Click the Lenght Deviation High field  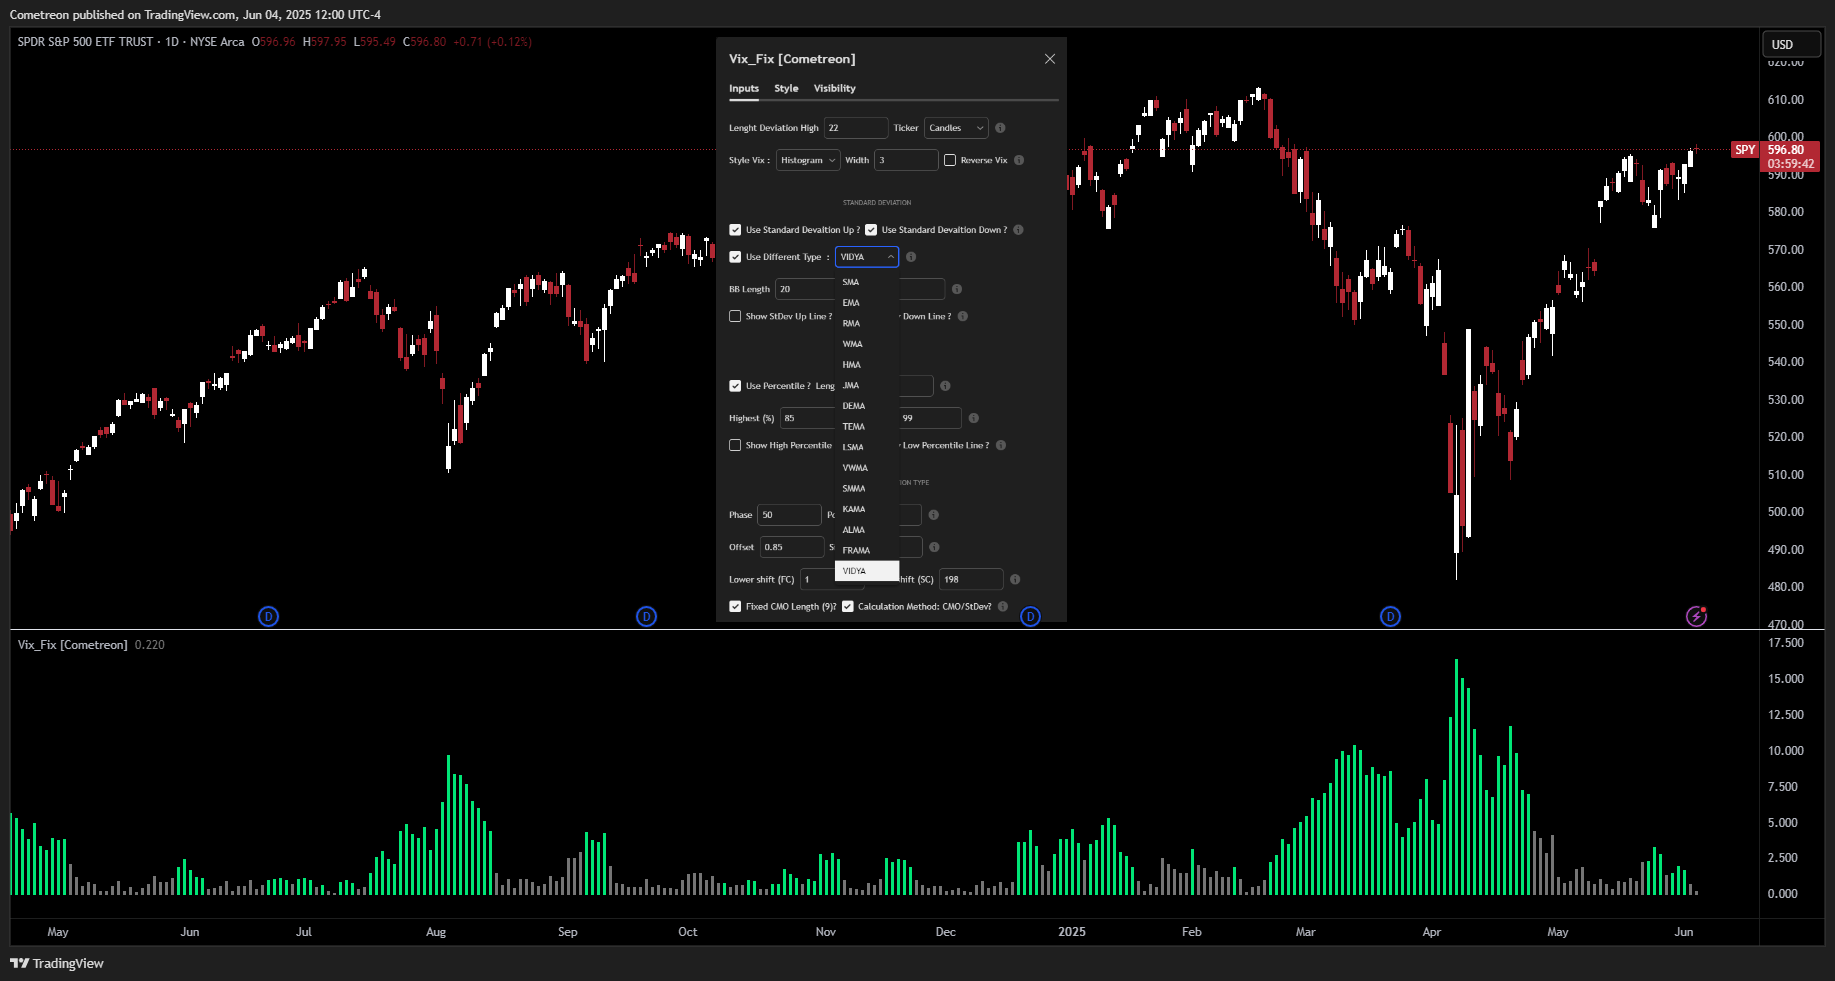point(856,128)
